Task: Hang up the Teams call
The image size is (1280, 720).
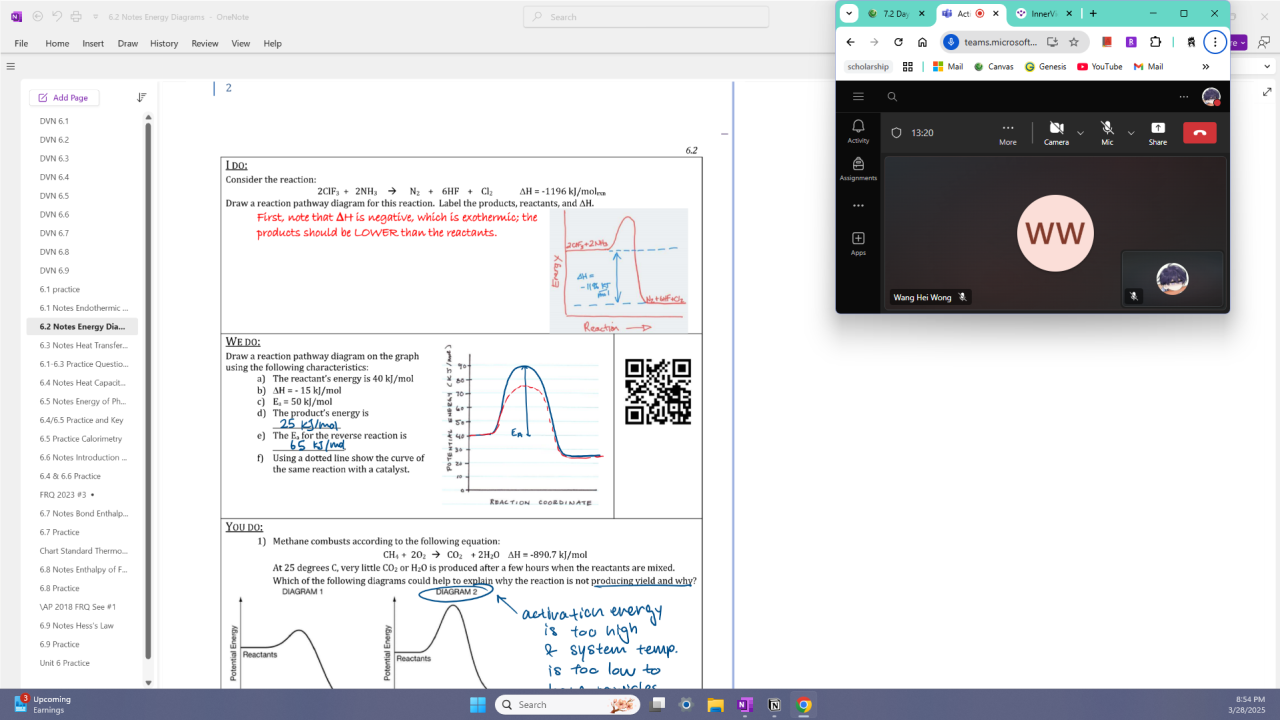Action: pyautogui.click(x=1199, y=132)
